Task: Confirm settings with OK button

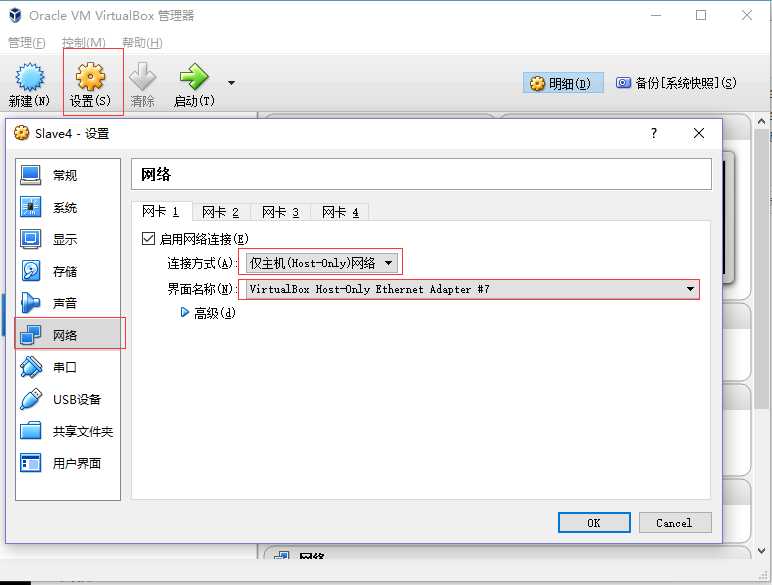Action: point(594,522)
